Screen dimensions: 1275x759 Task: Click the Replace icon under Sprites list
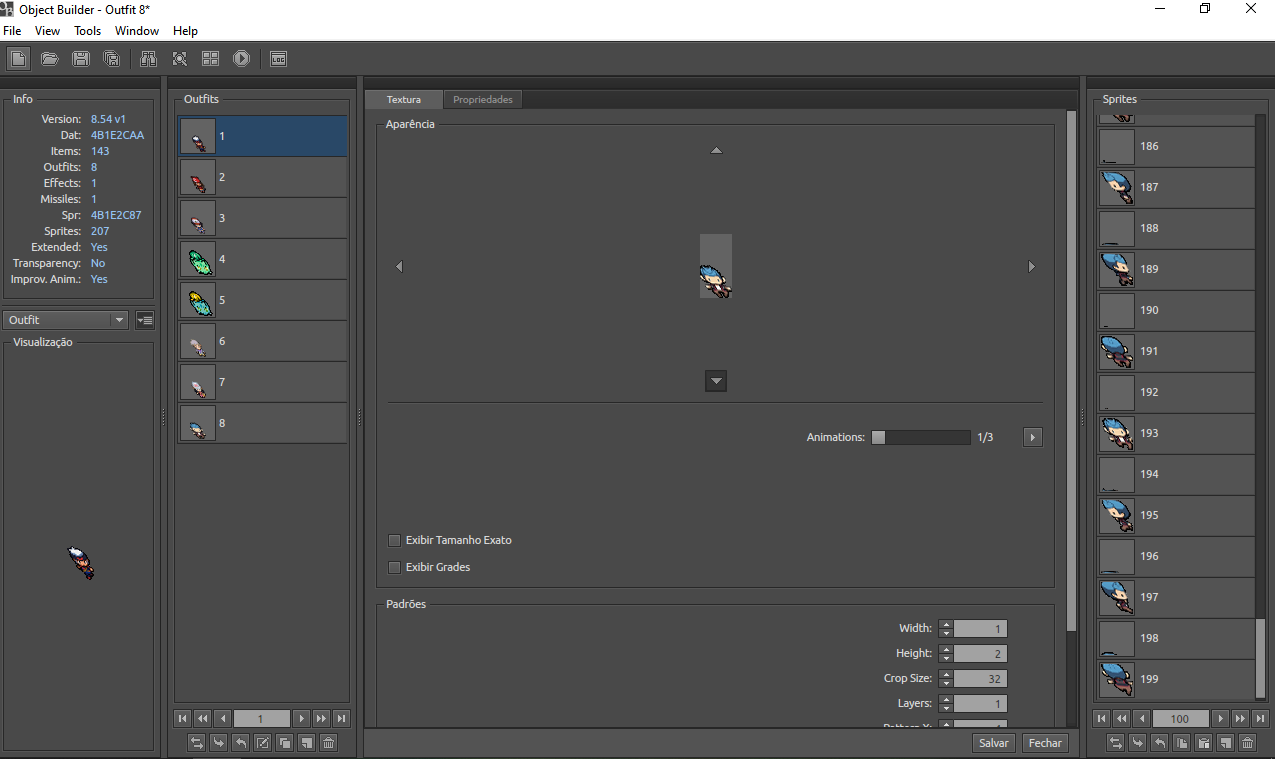1115,742
